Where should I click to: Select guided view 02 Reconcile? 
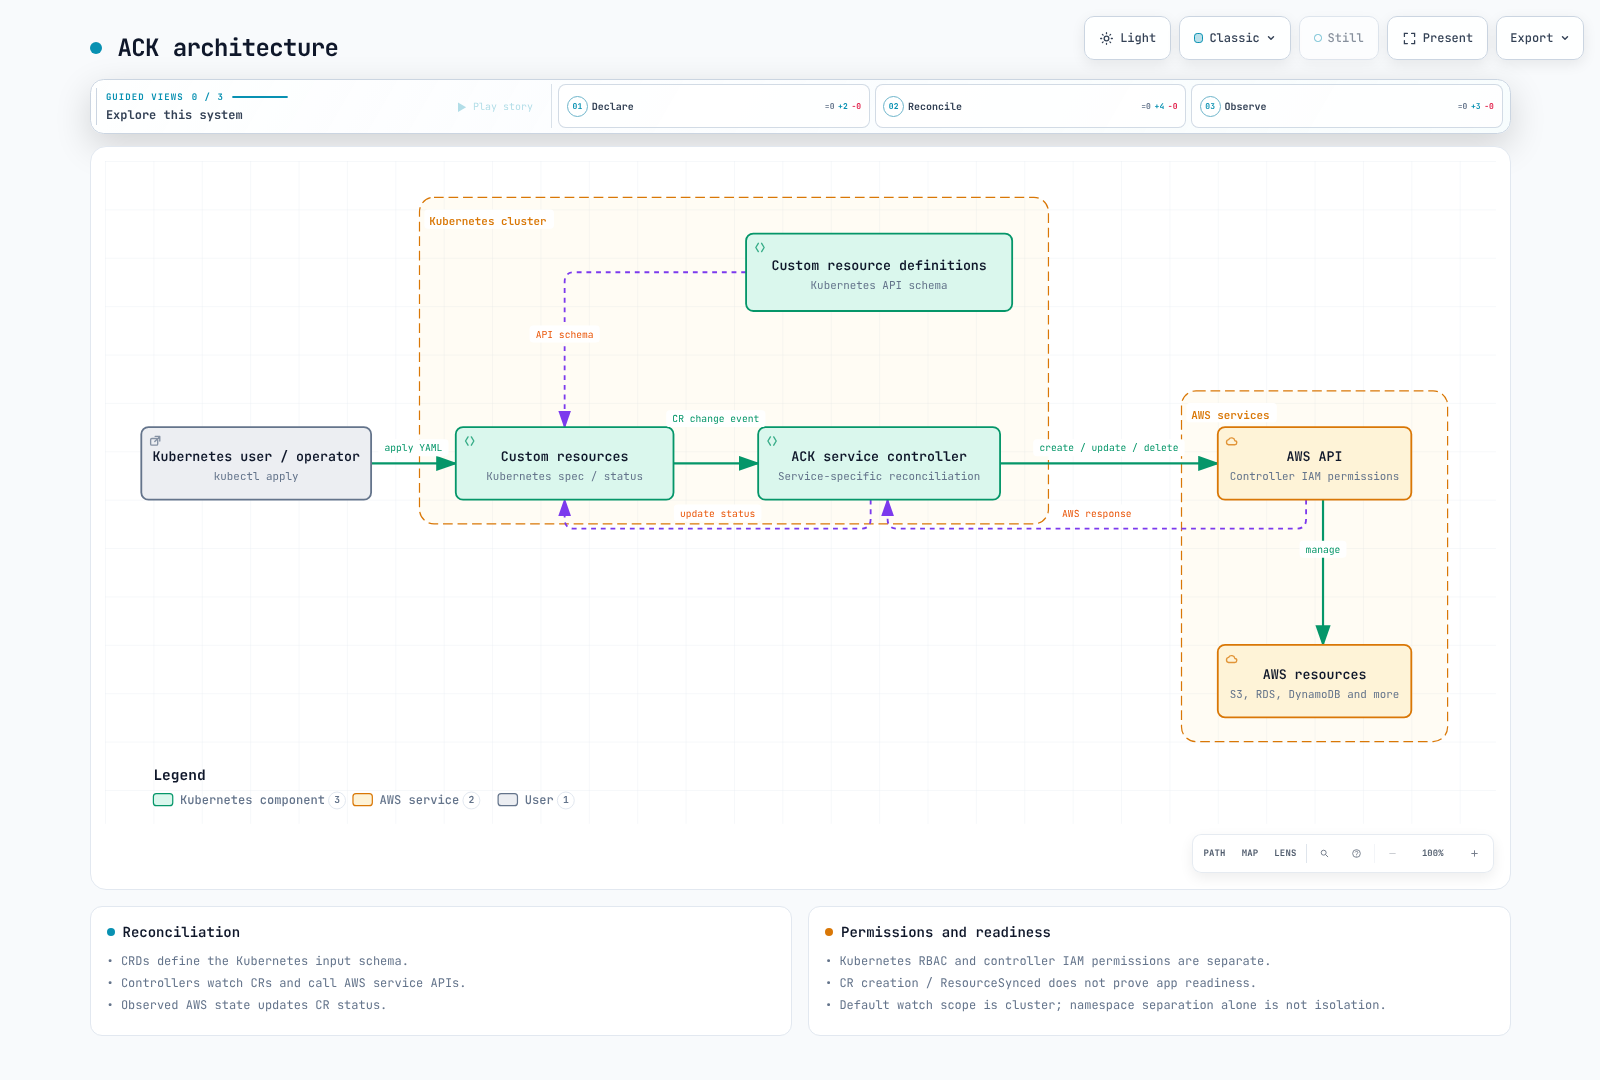click(x=1030, y=106)
